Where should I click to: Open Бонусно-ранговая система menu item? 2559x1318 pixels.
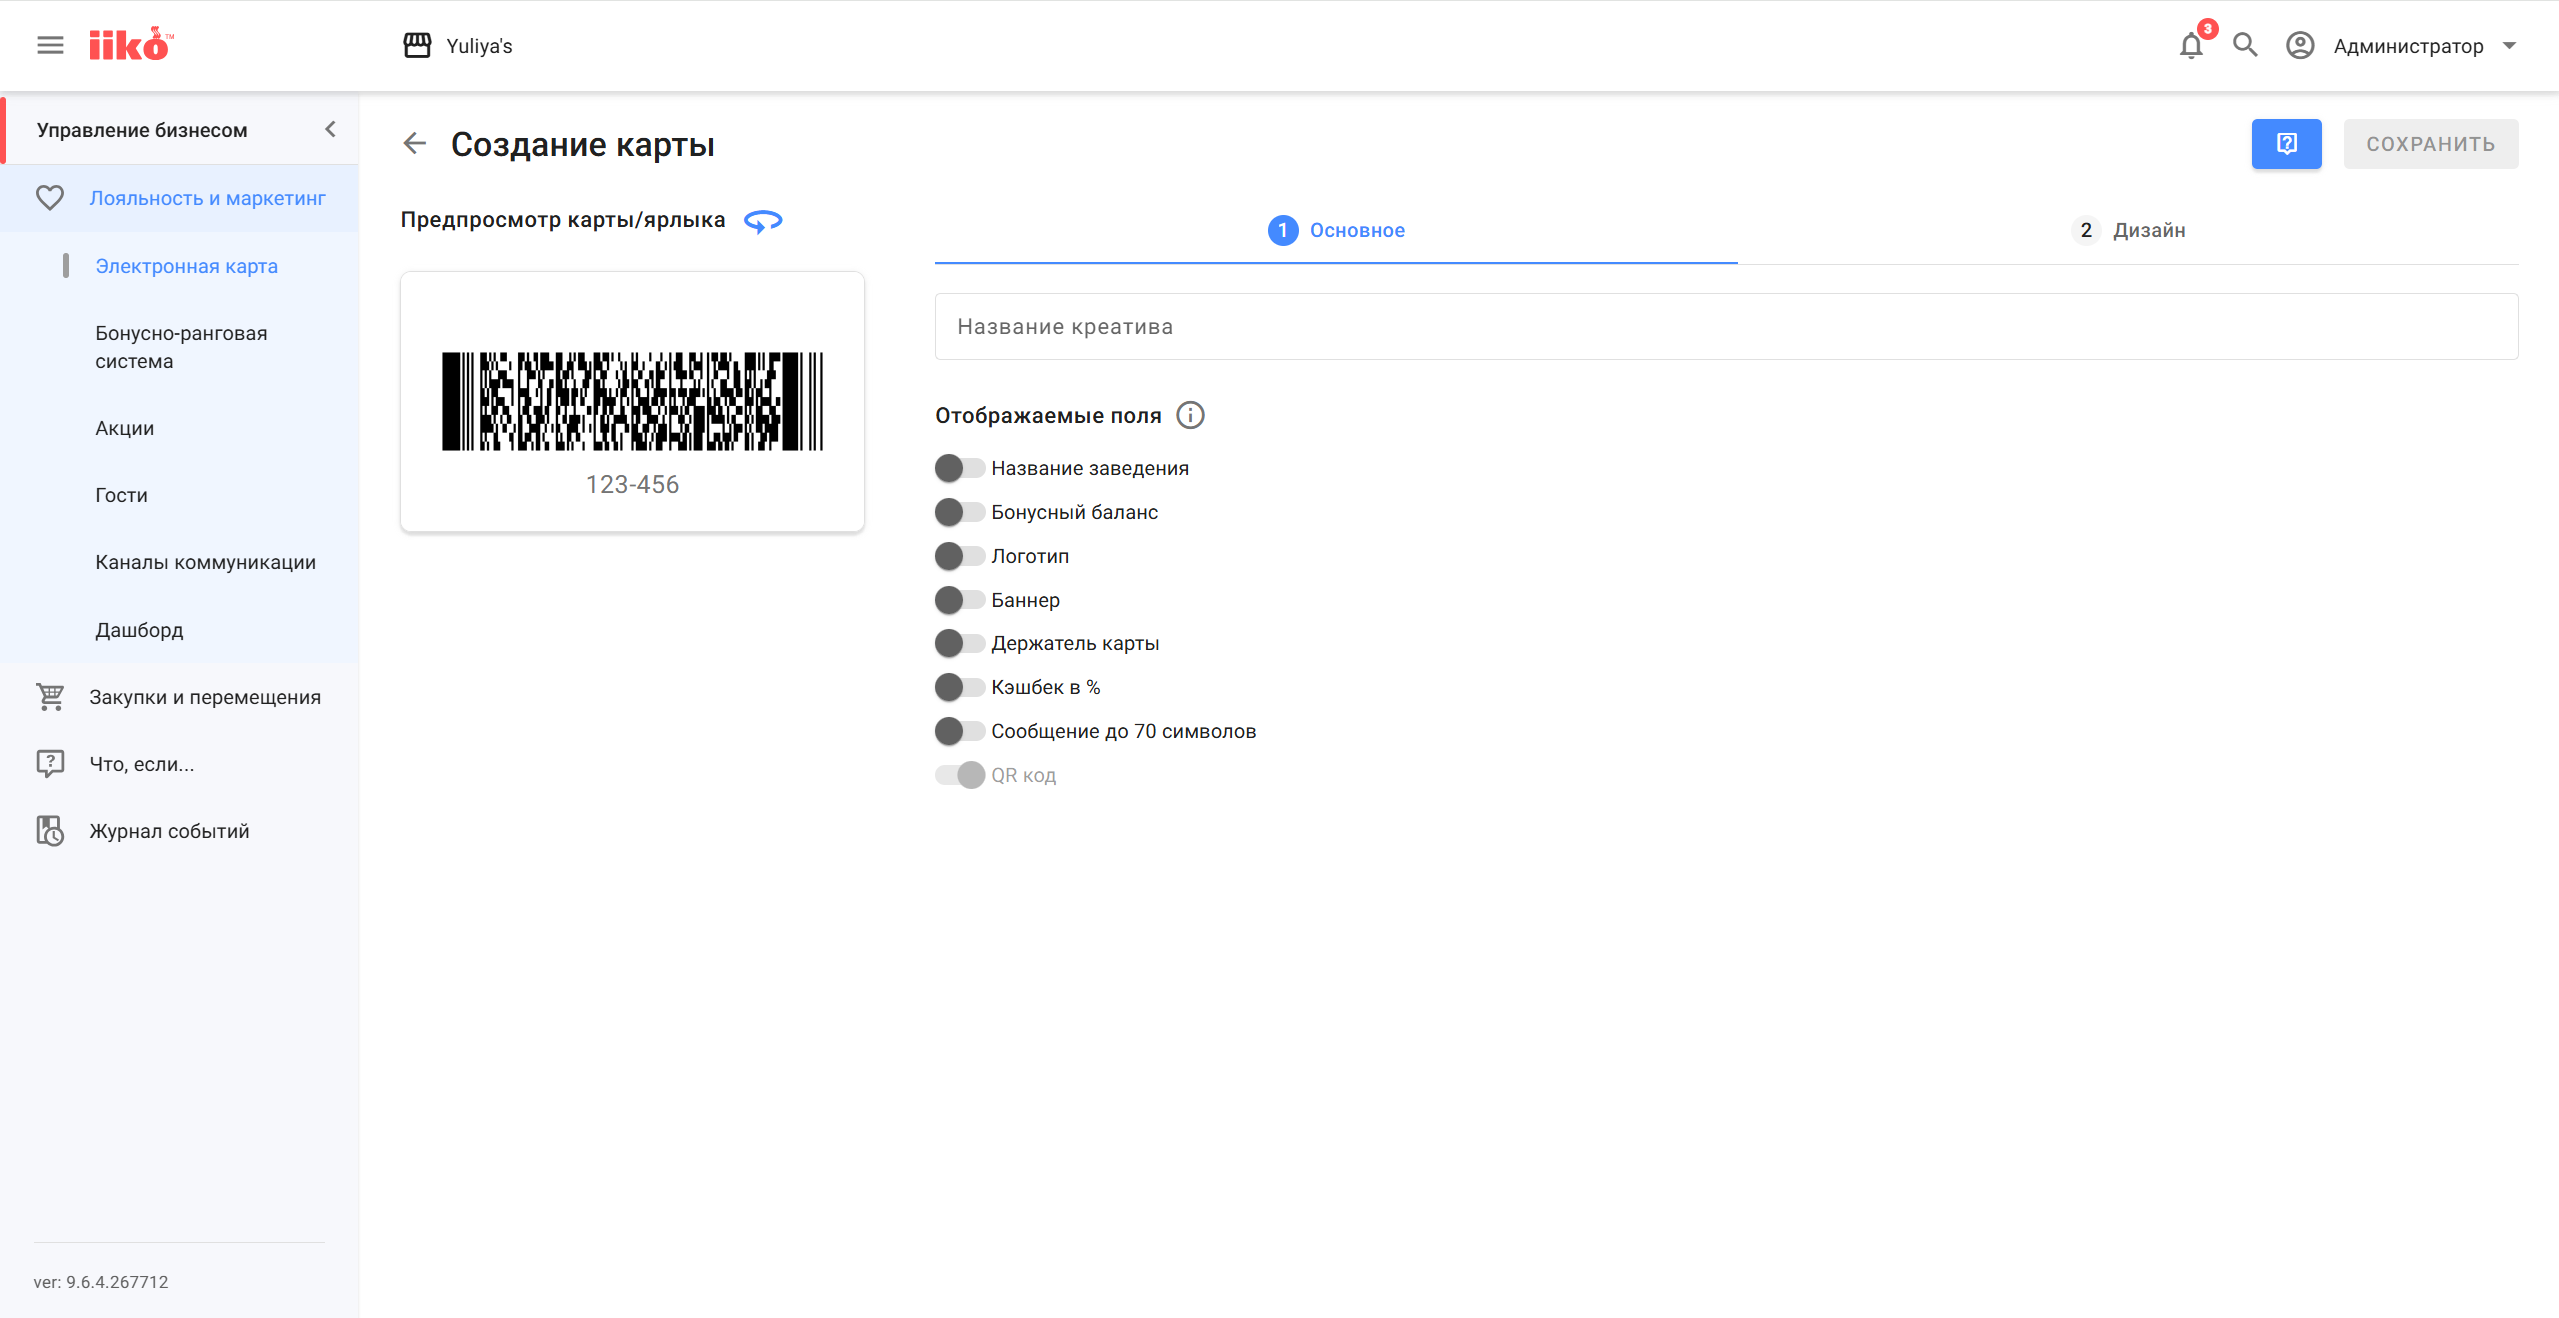point(181,347)
